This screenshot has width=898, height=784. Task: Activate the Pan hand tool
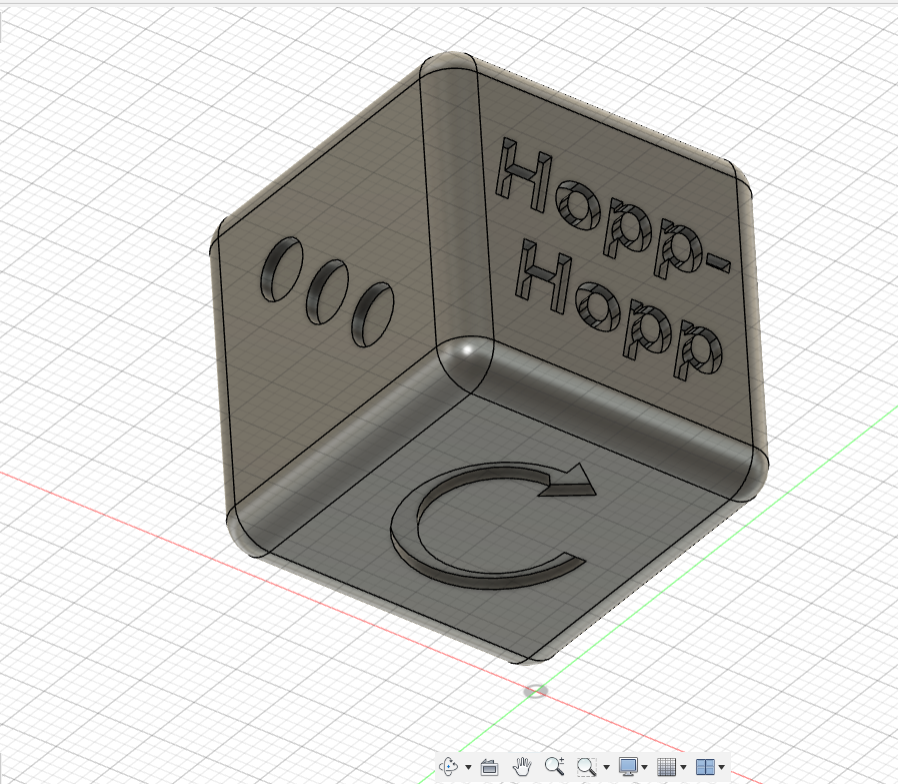pos(522,766)
